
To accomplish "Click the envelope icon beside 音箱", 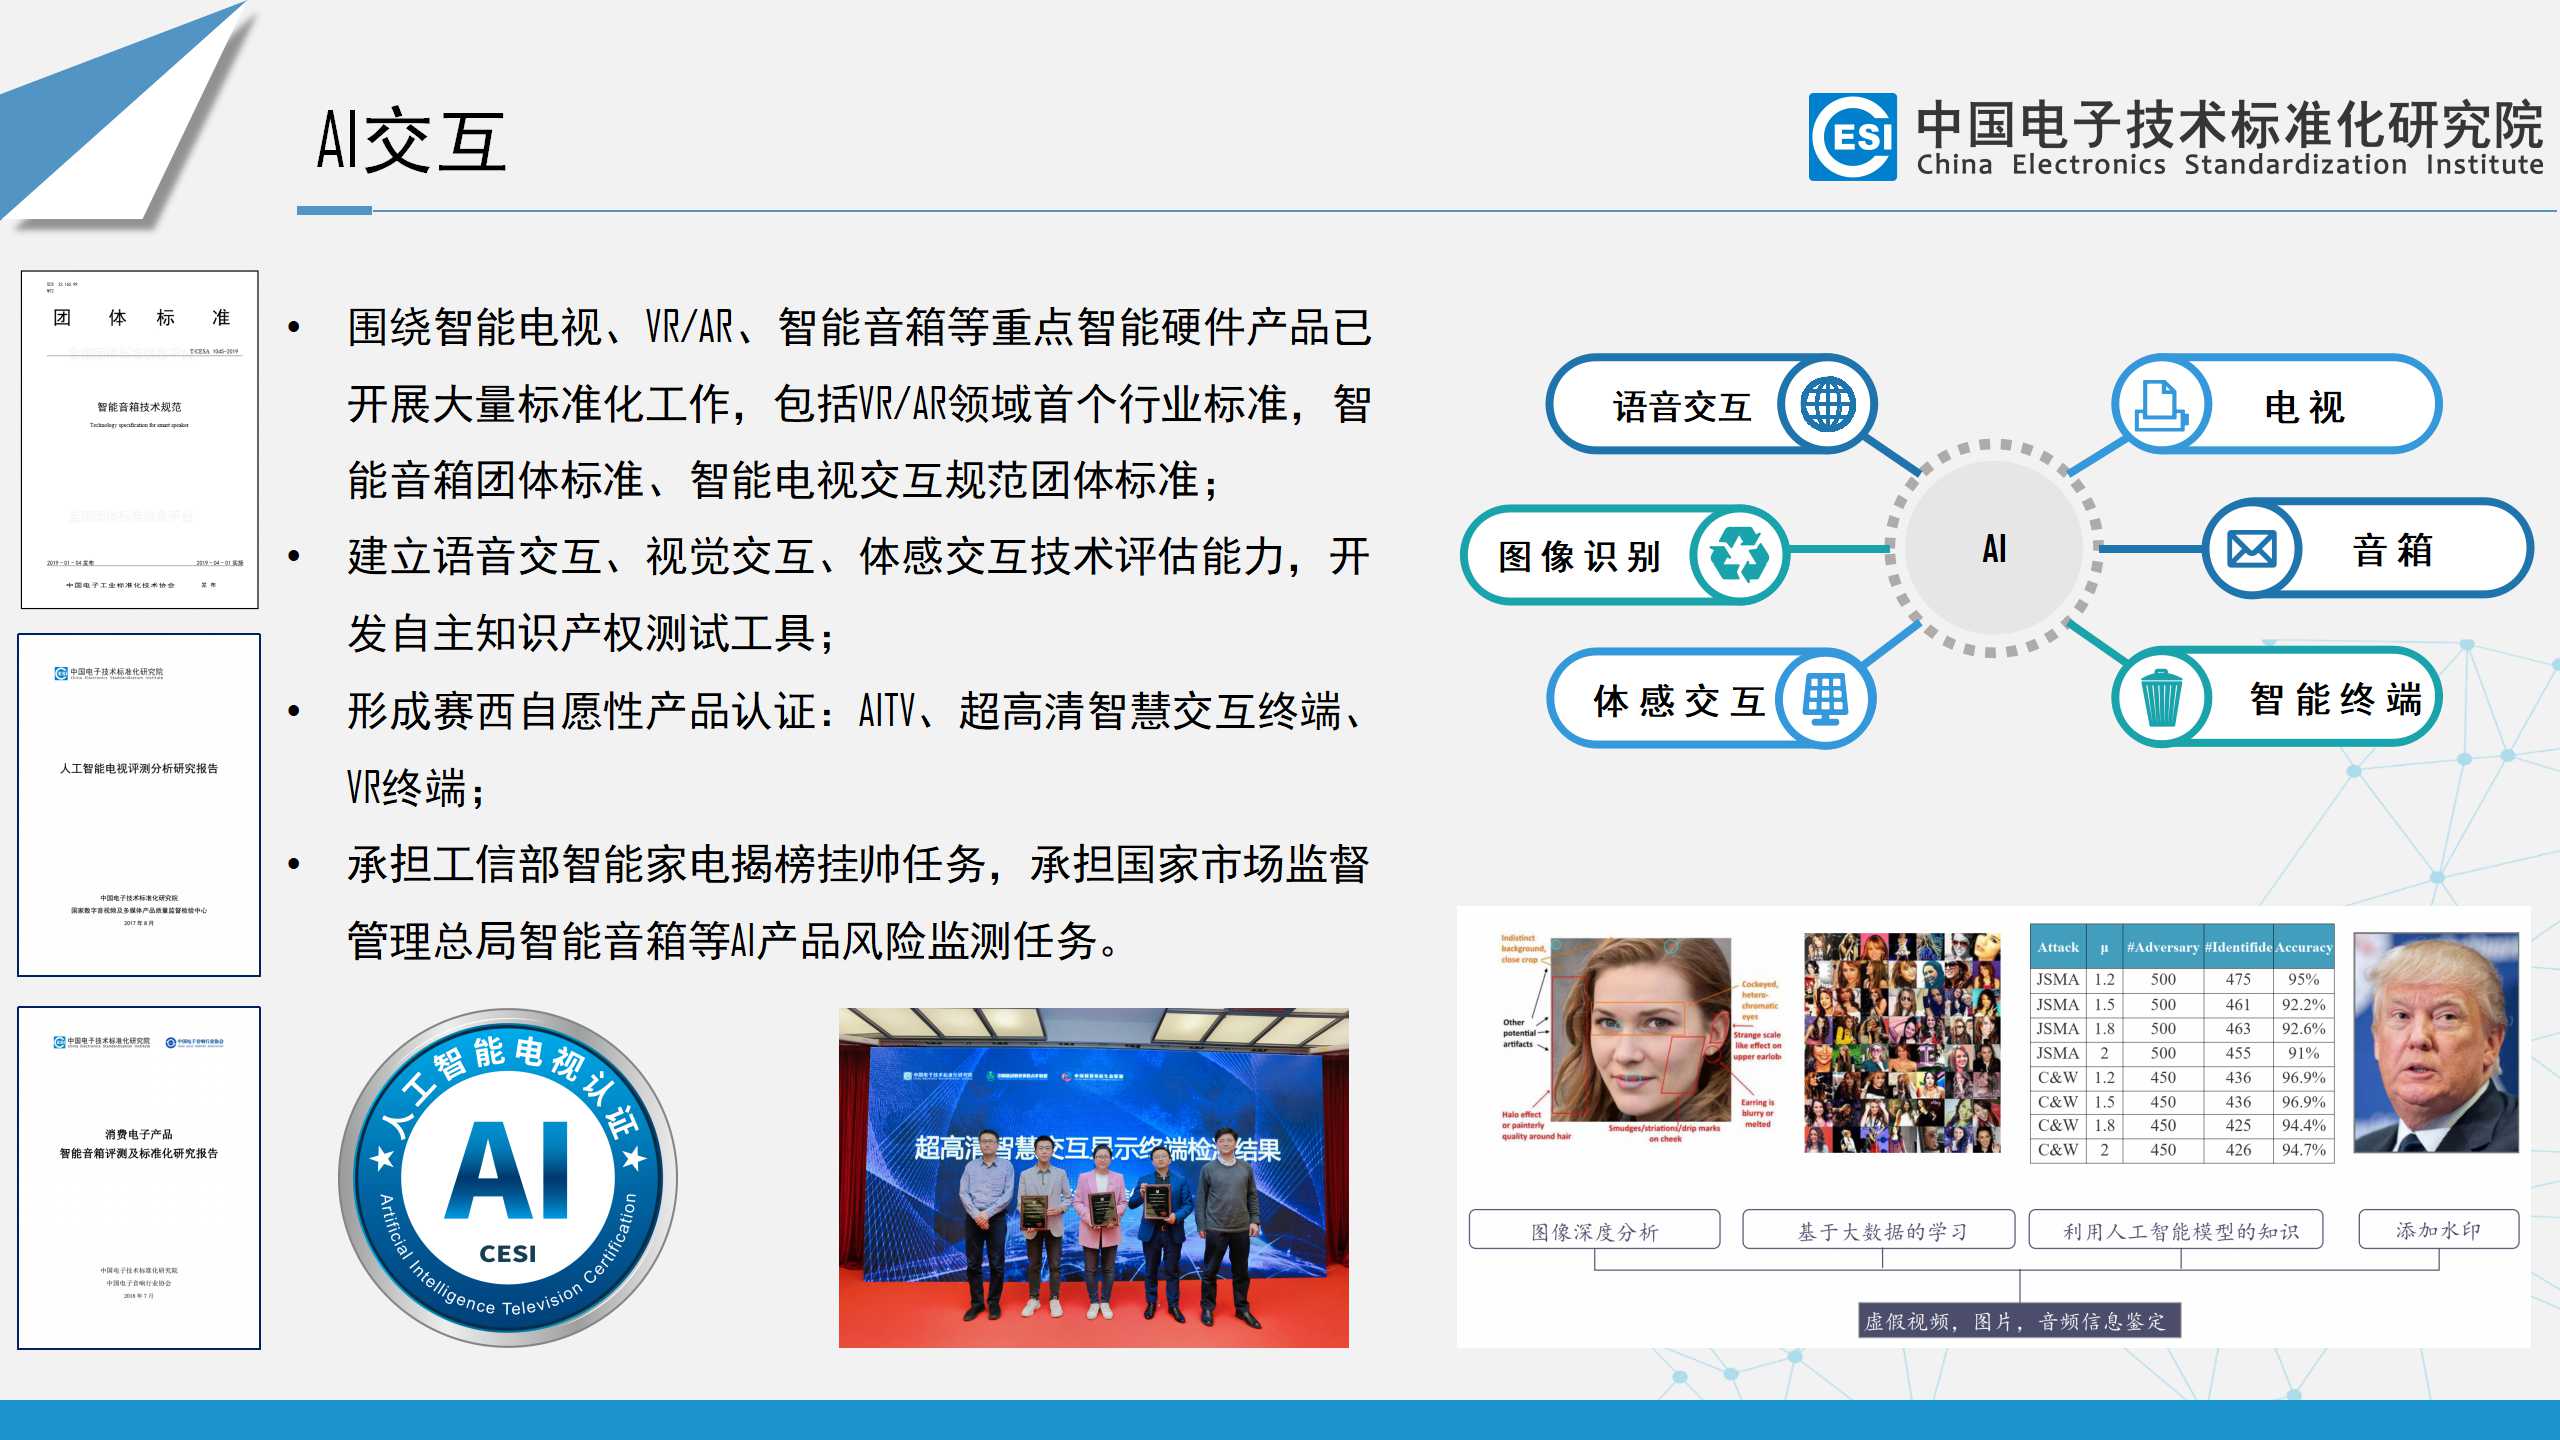I will 2252,549.
